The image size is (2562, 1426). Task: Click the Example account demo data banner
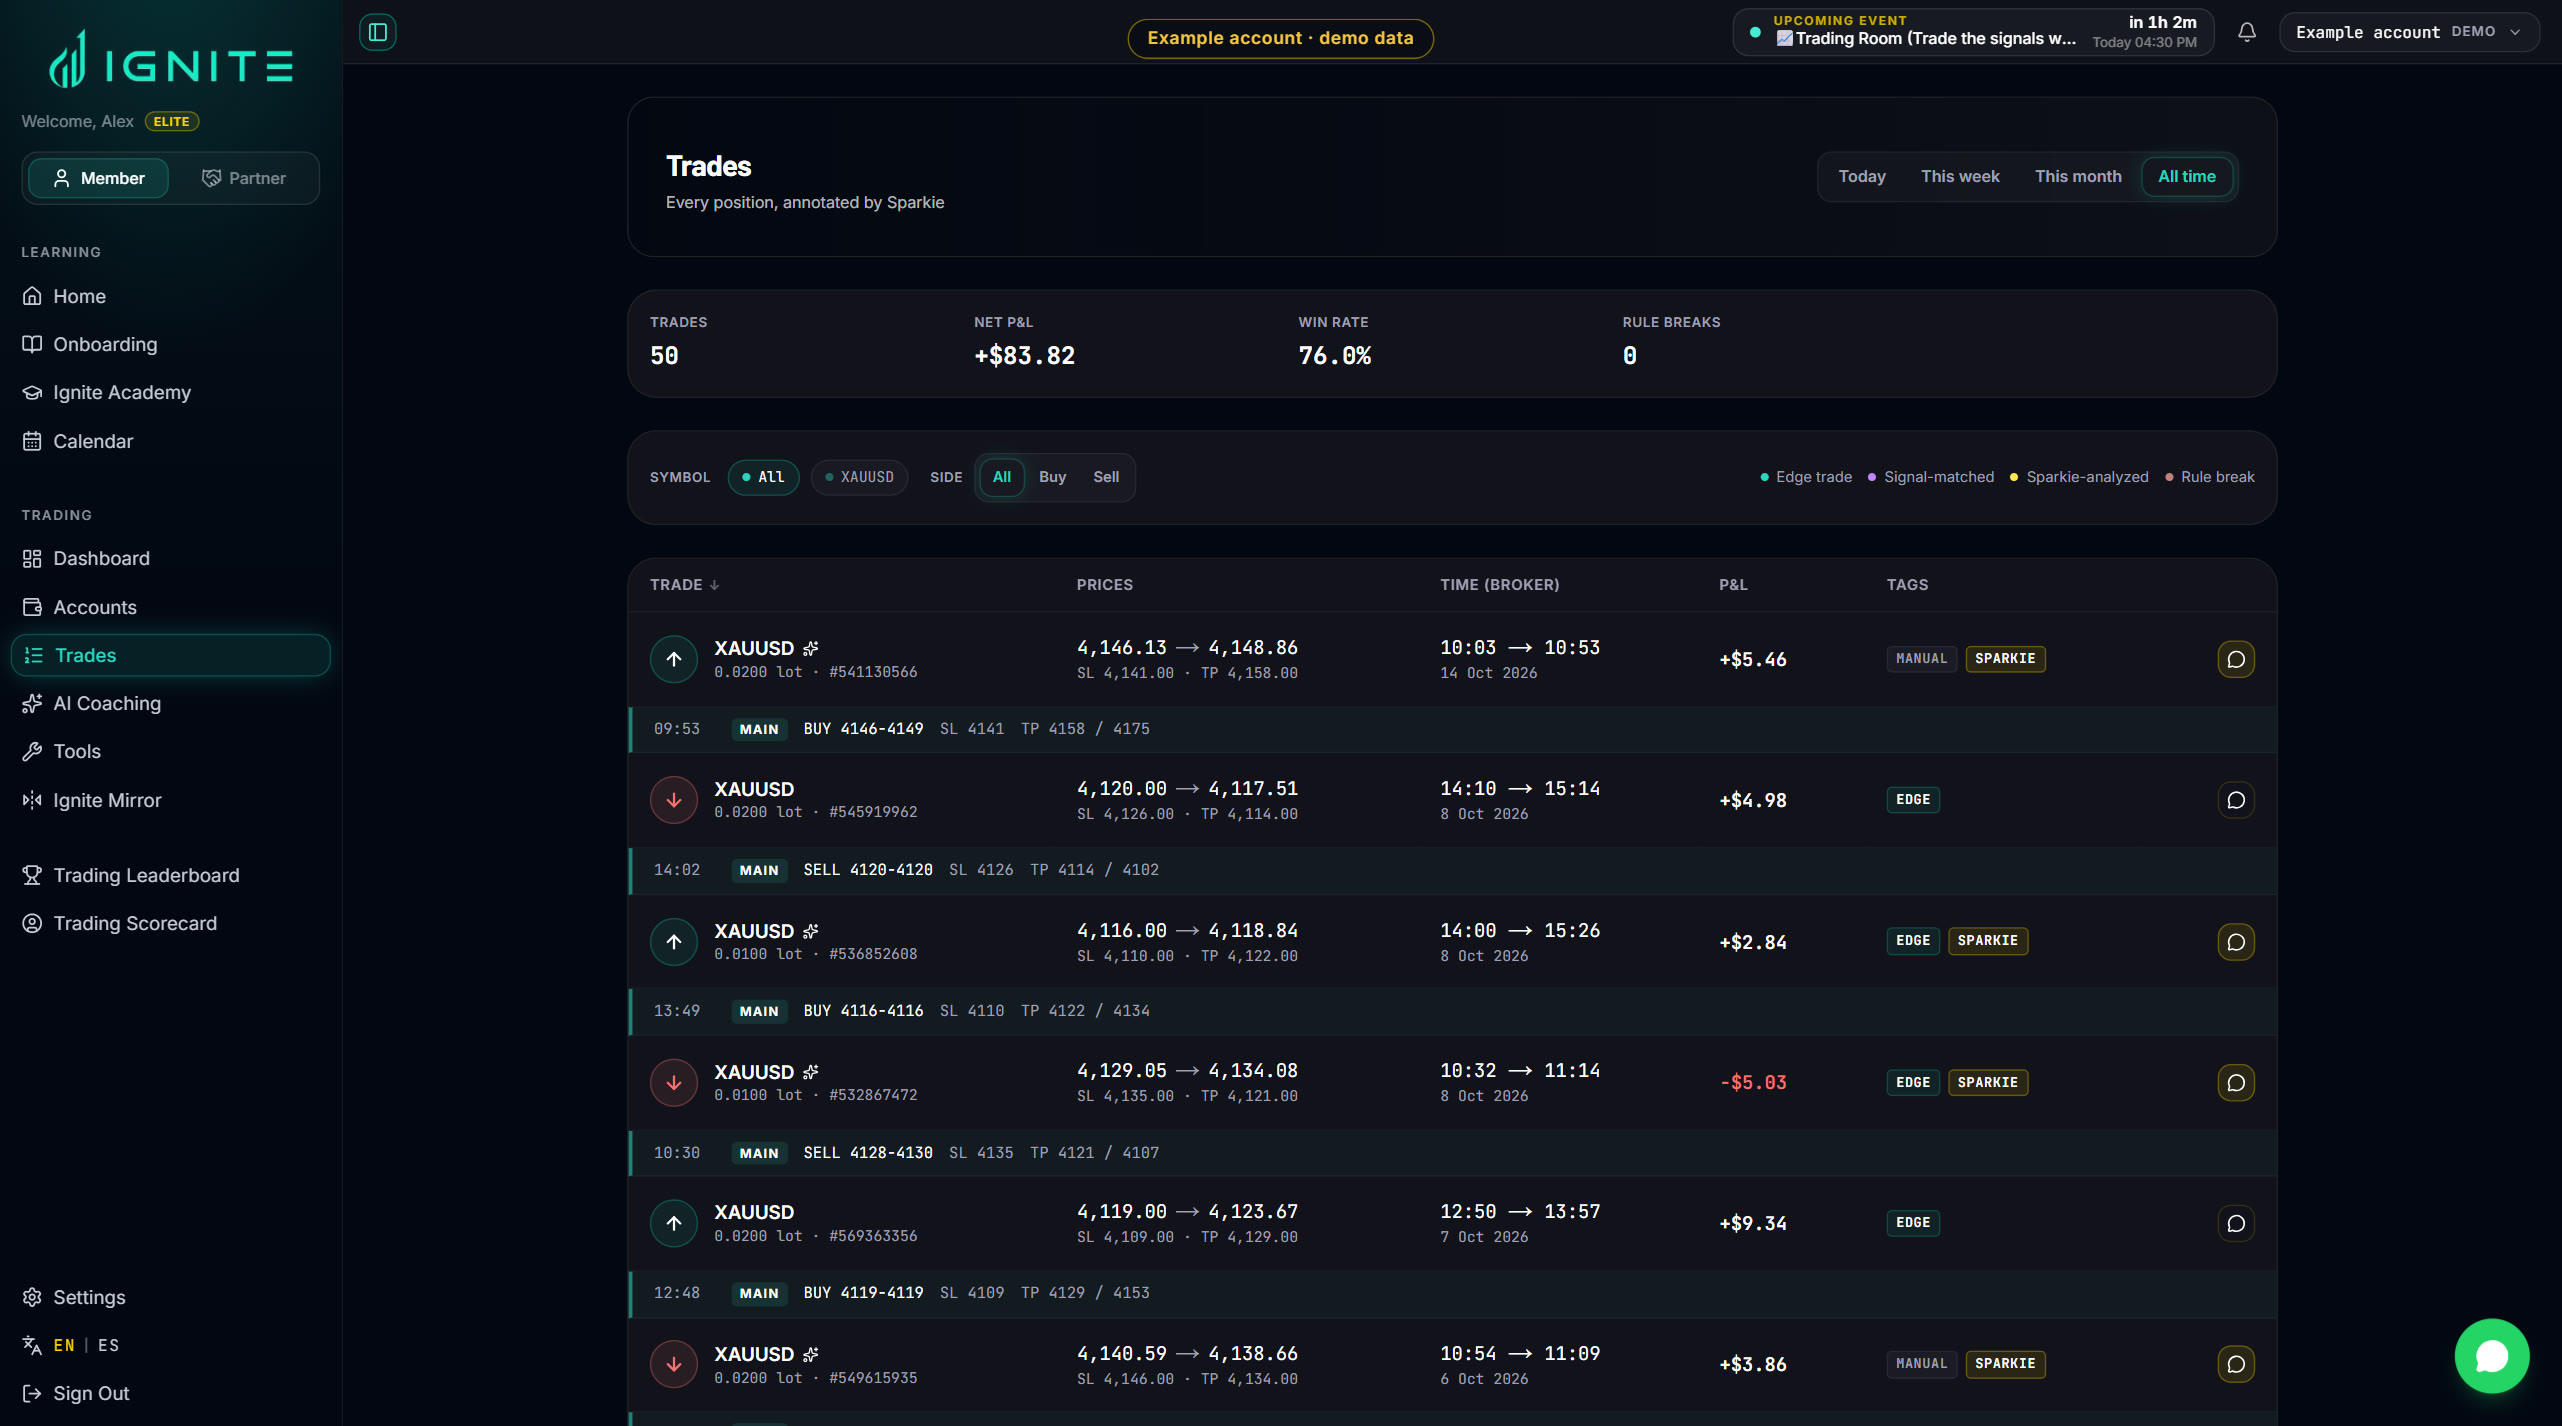(1280, 38)
